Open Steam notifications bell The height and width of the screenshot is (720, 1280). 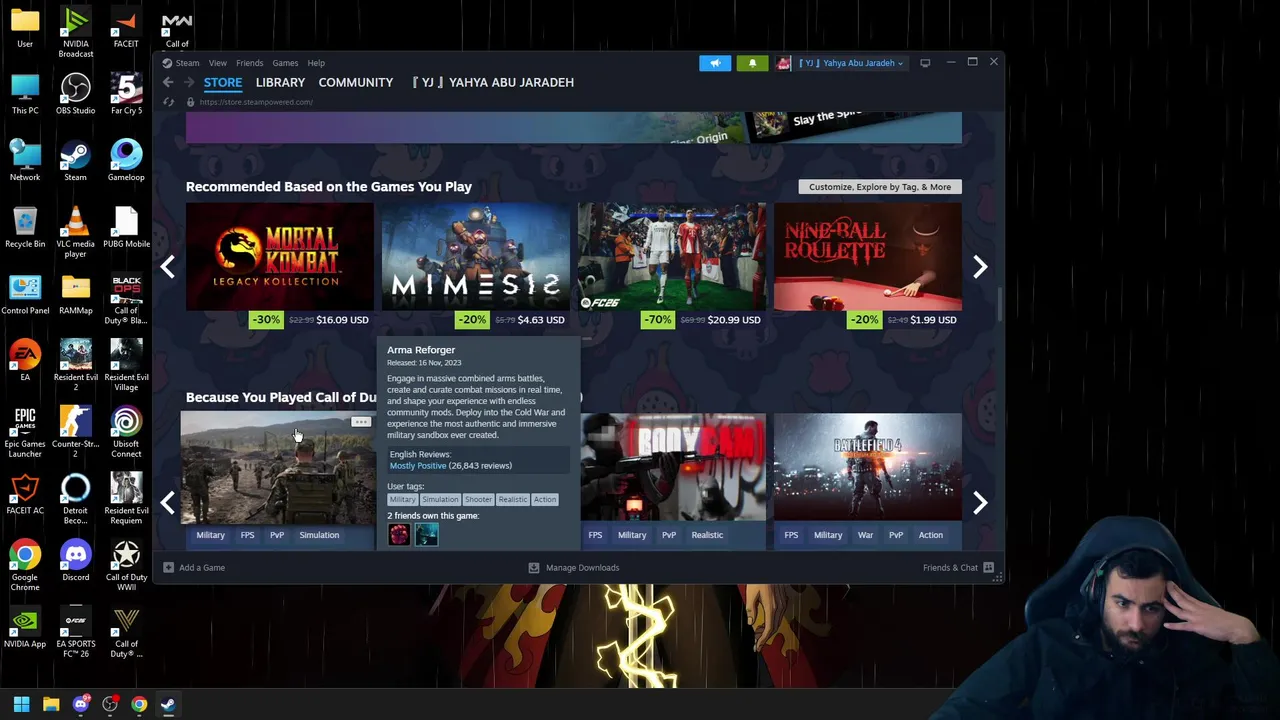[752, 63]
